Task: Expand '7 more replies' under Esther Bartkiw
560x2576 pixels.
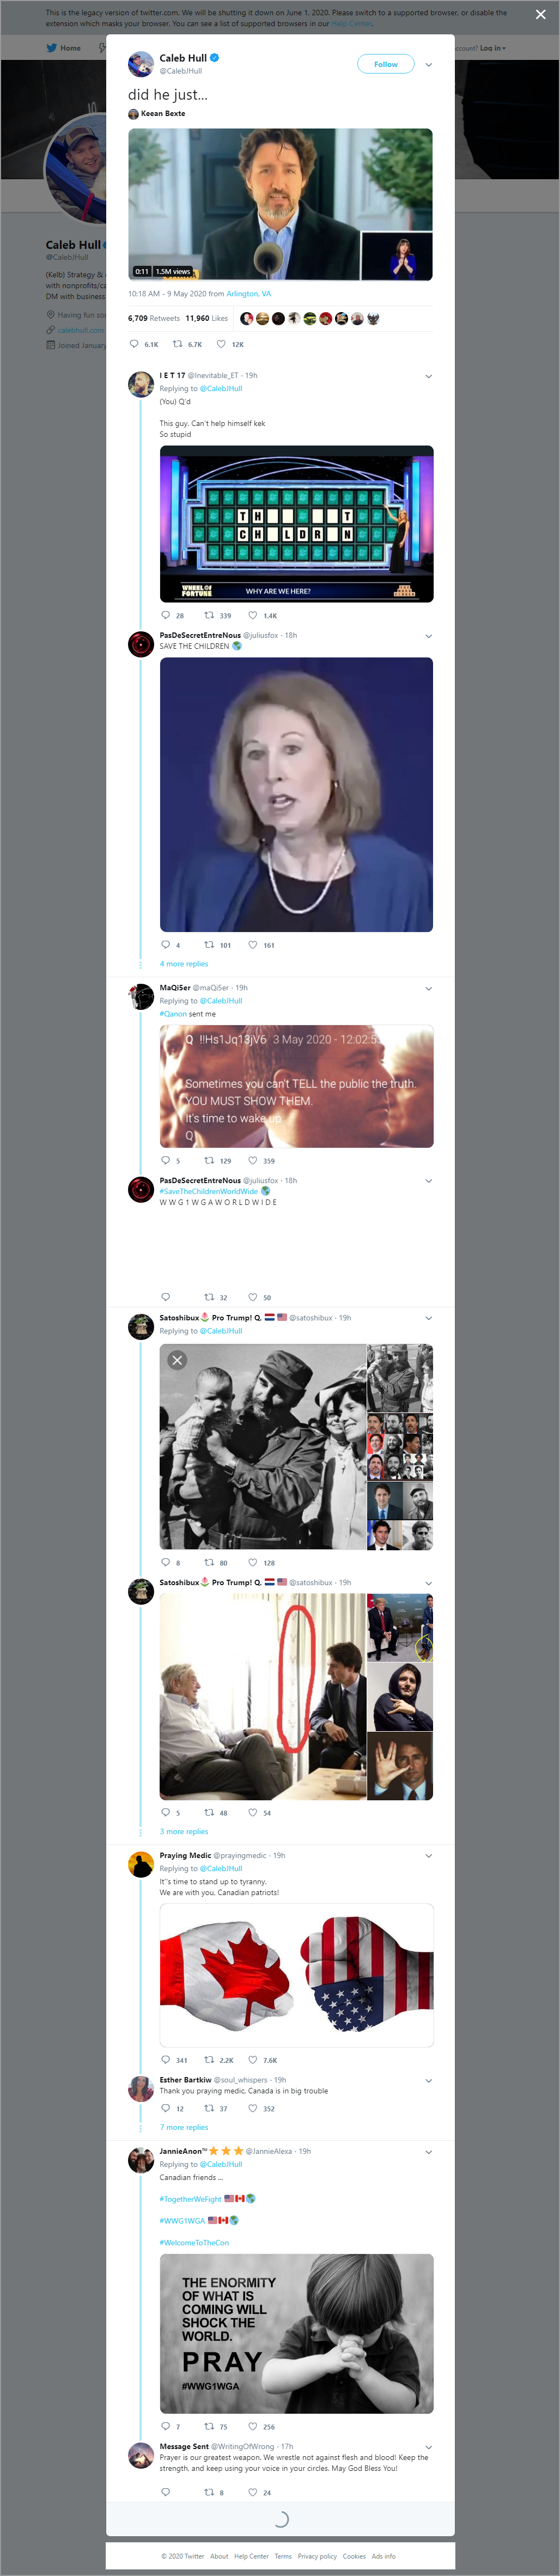Action: point(184,2127)
